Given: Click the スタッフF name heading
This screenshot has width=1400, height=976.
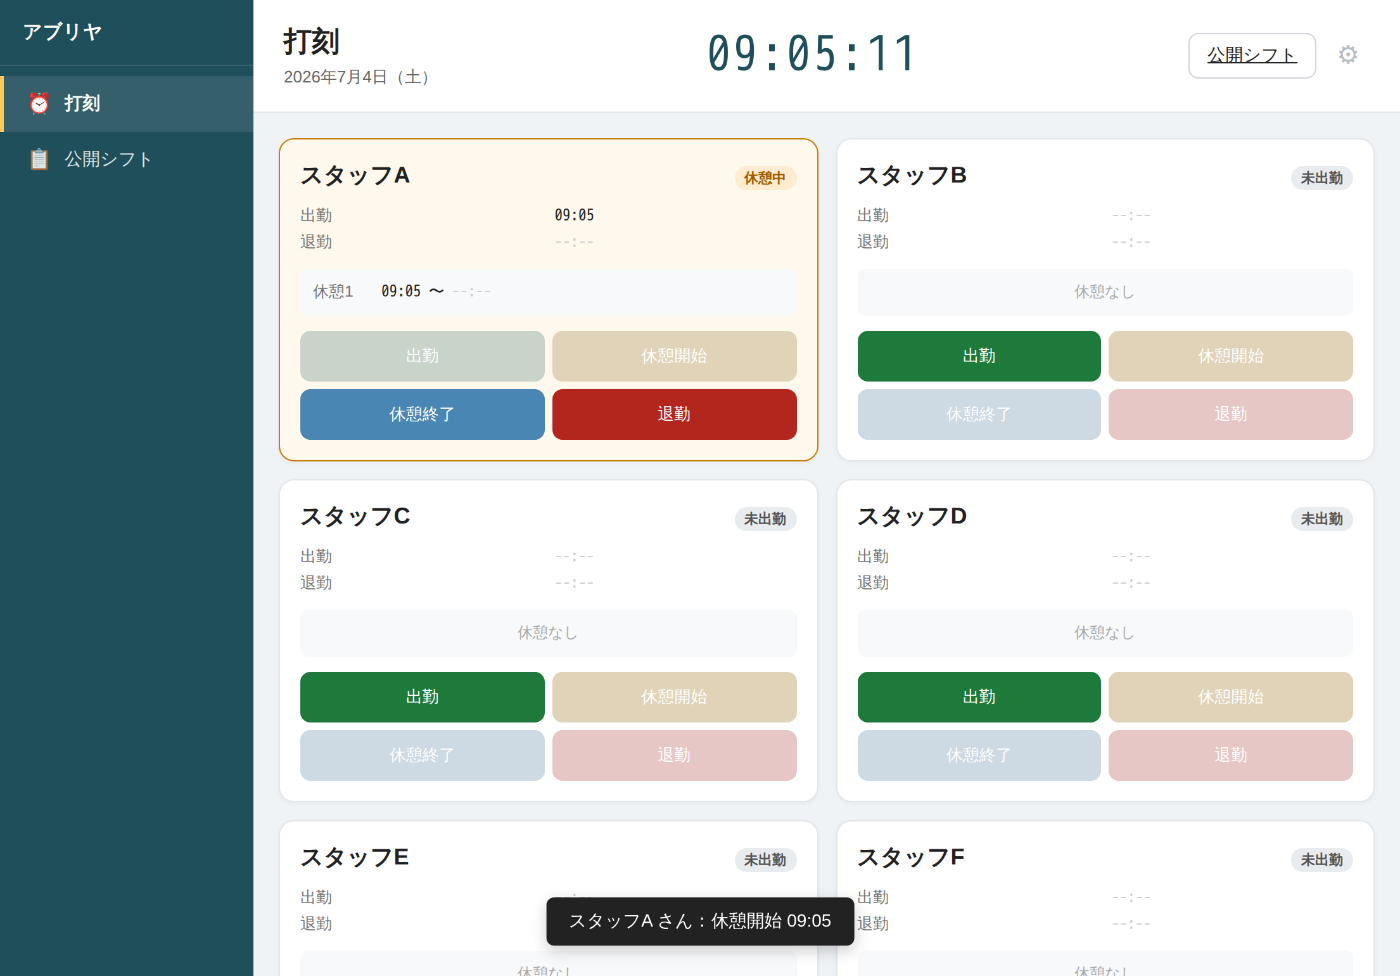Looking at the screenshot, I should pos(911,858).
